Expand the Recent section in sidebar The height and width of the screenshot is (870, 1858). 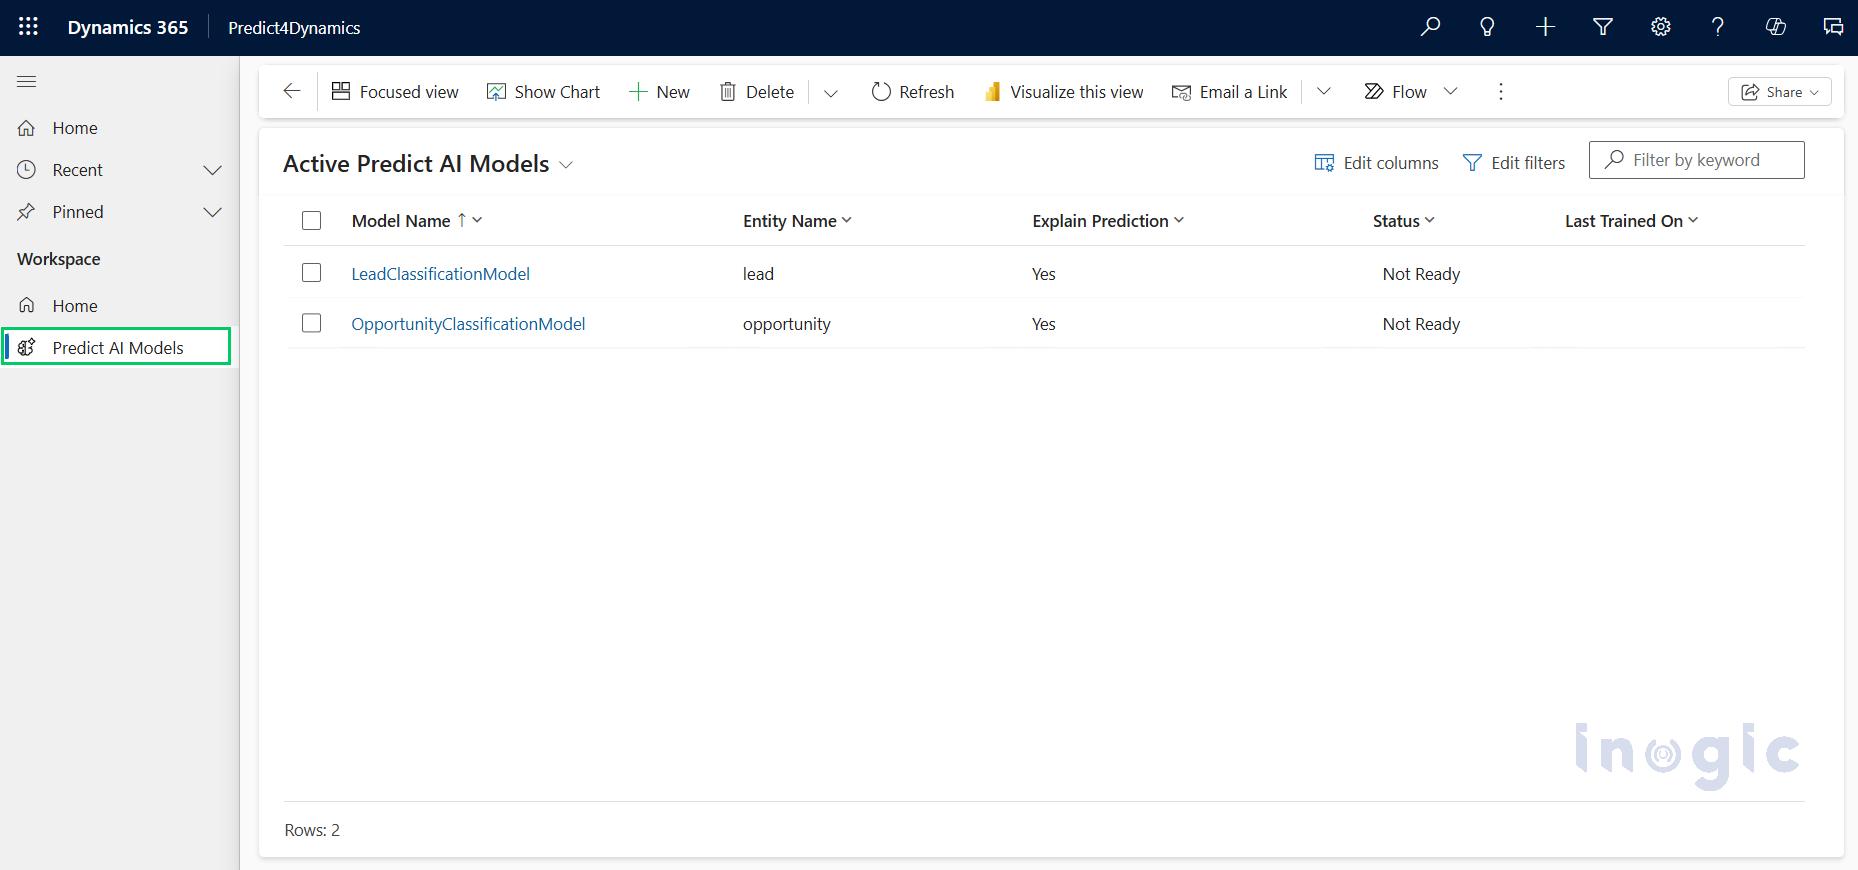point(212,170)
